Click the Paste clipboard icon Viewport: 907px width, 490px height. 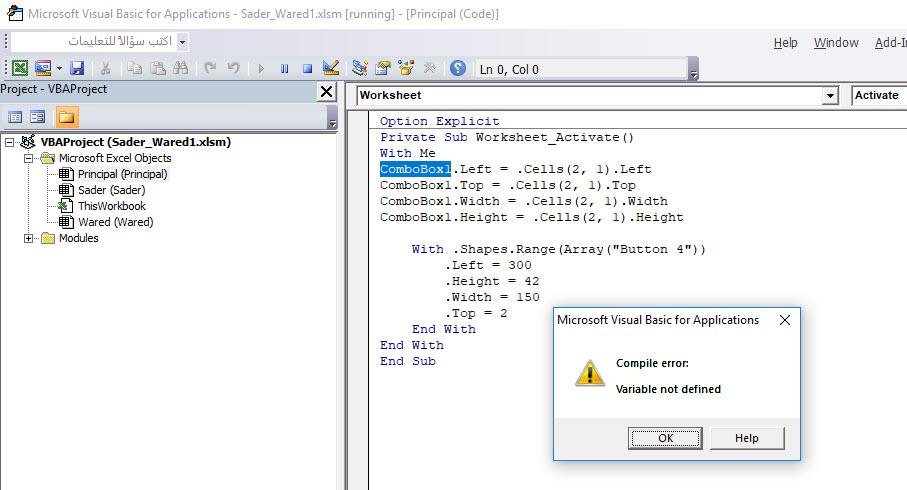pyautogui.click(x=158, y=68)
